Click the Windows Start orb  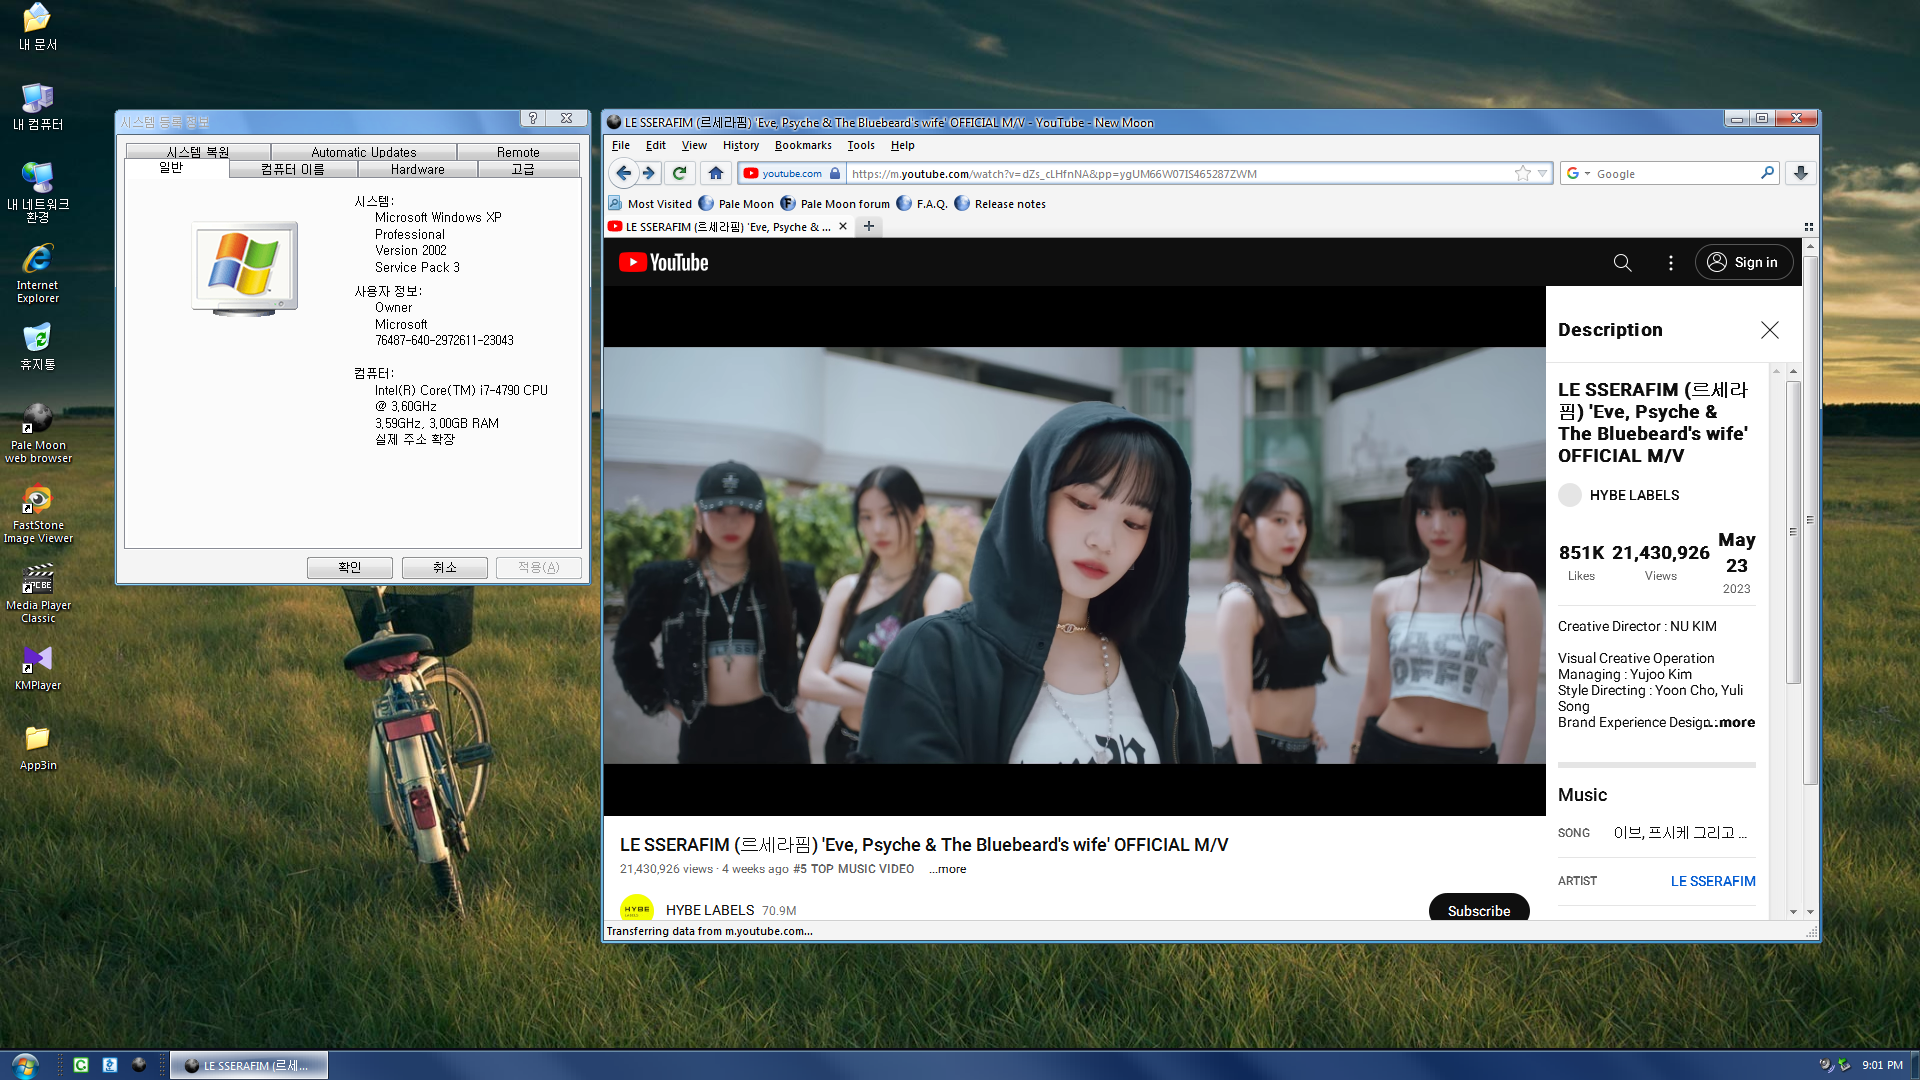point(25,1065)
